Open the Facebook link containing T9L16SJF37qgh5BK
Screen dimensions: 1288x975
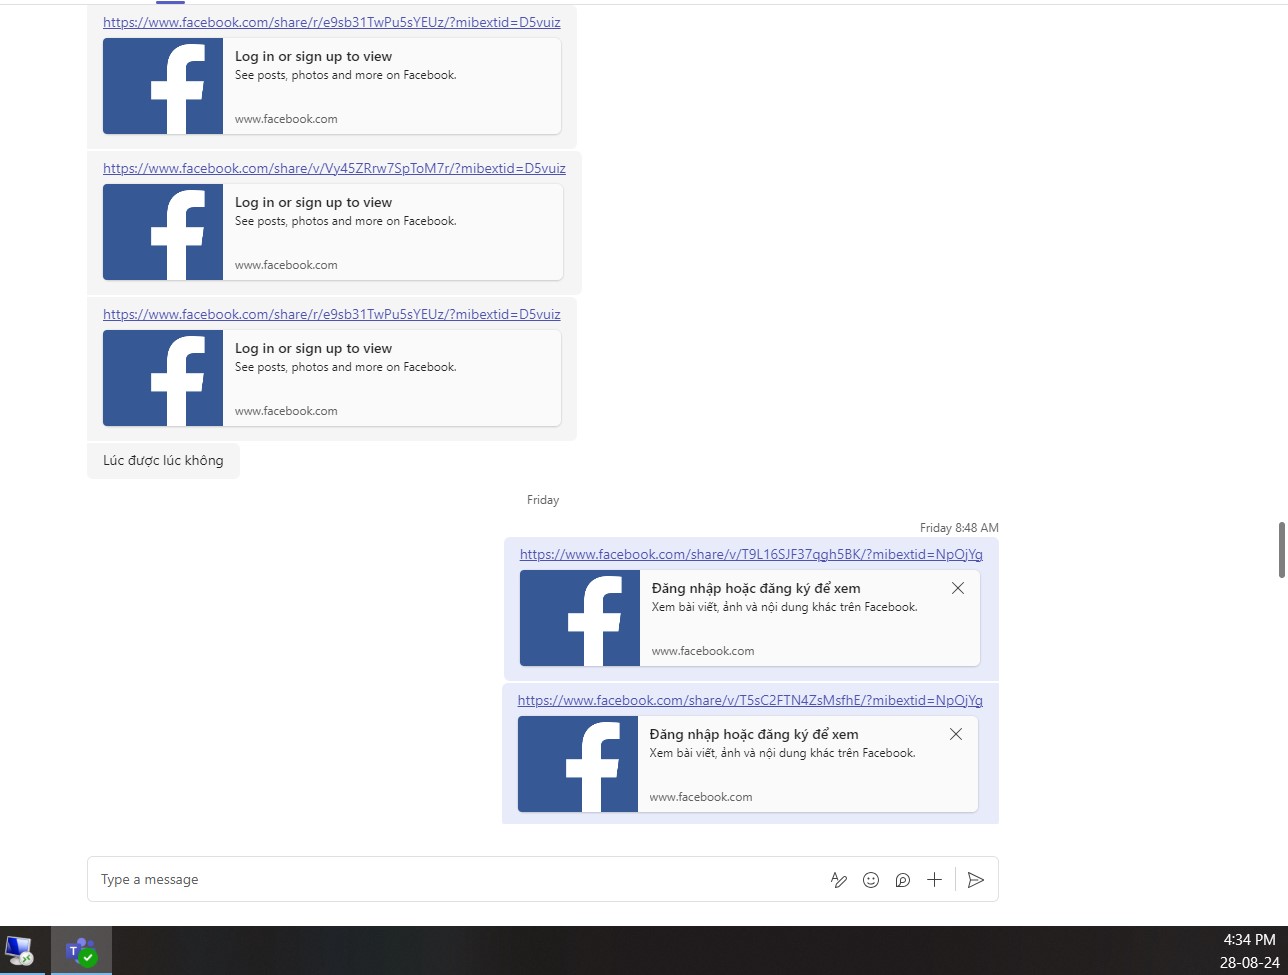click(x=751, y=554)
